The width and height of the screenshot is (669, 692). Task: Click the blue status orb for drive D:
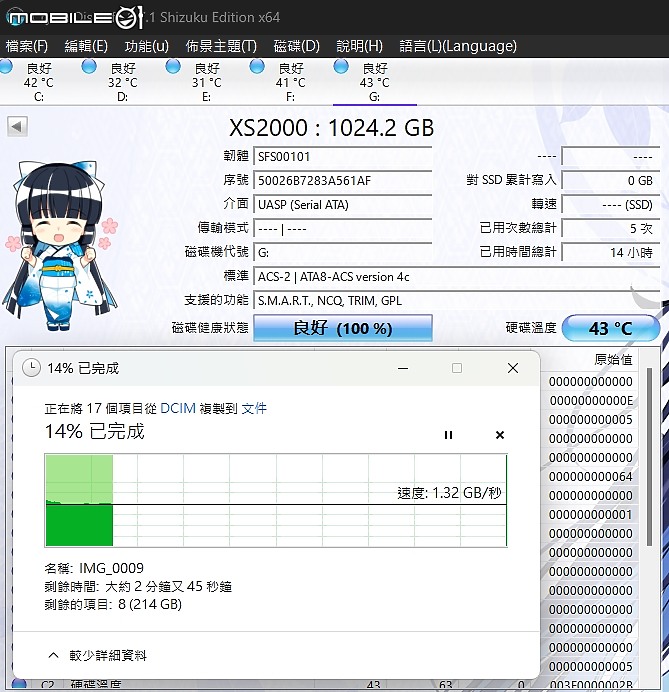[x=89, y=67]
